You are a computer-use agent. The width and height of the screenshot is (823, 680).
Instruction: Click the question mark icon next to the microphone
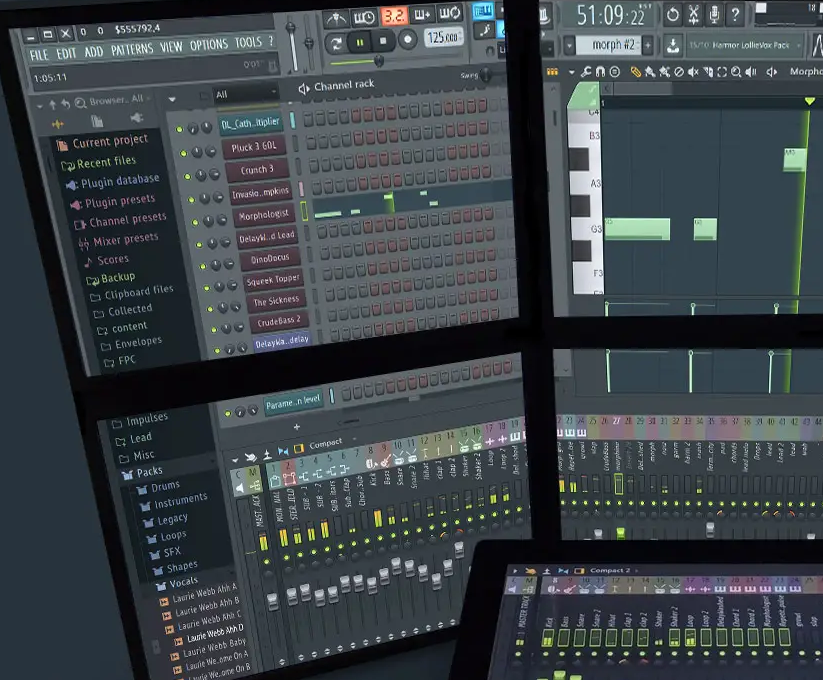[x=735, y=14]
